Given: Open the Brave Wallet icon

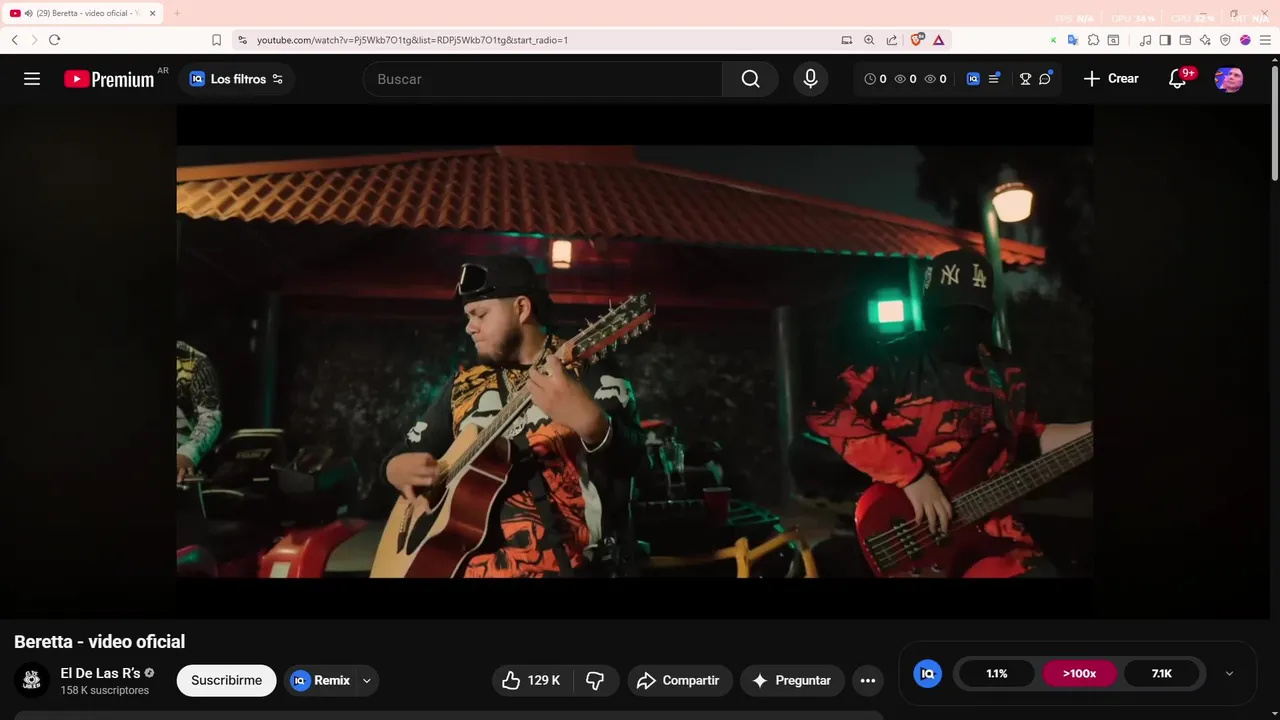Looking at the screenshot, I should pyautogui.click(x=1185, y=40).
